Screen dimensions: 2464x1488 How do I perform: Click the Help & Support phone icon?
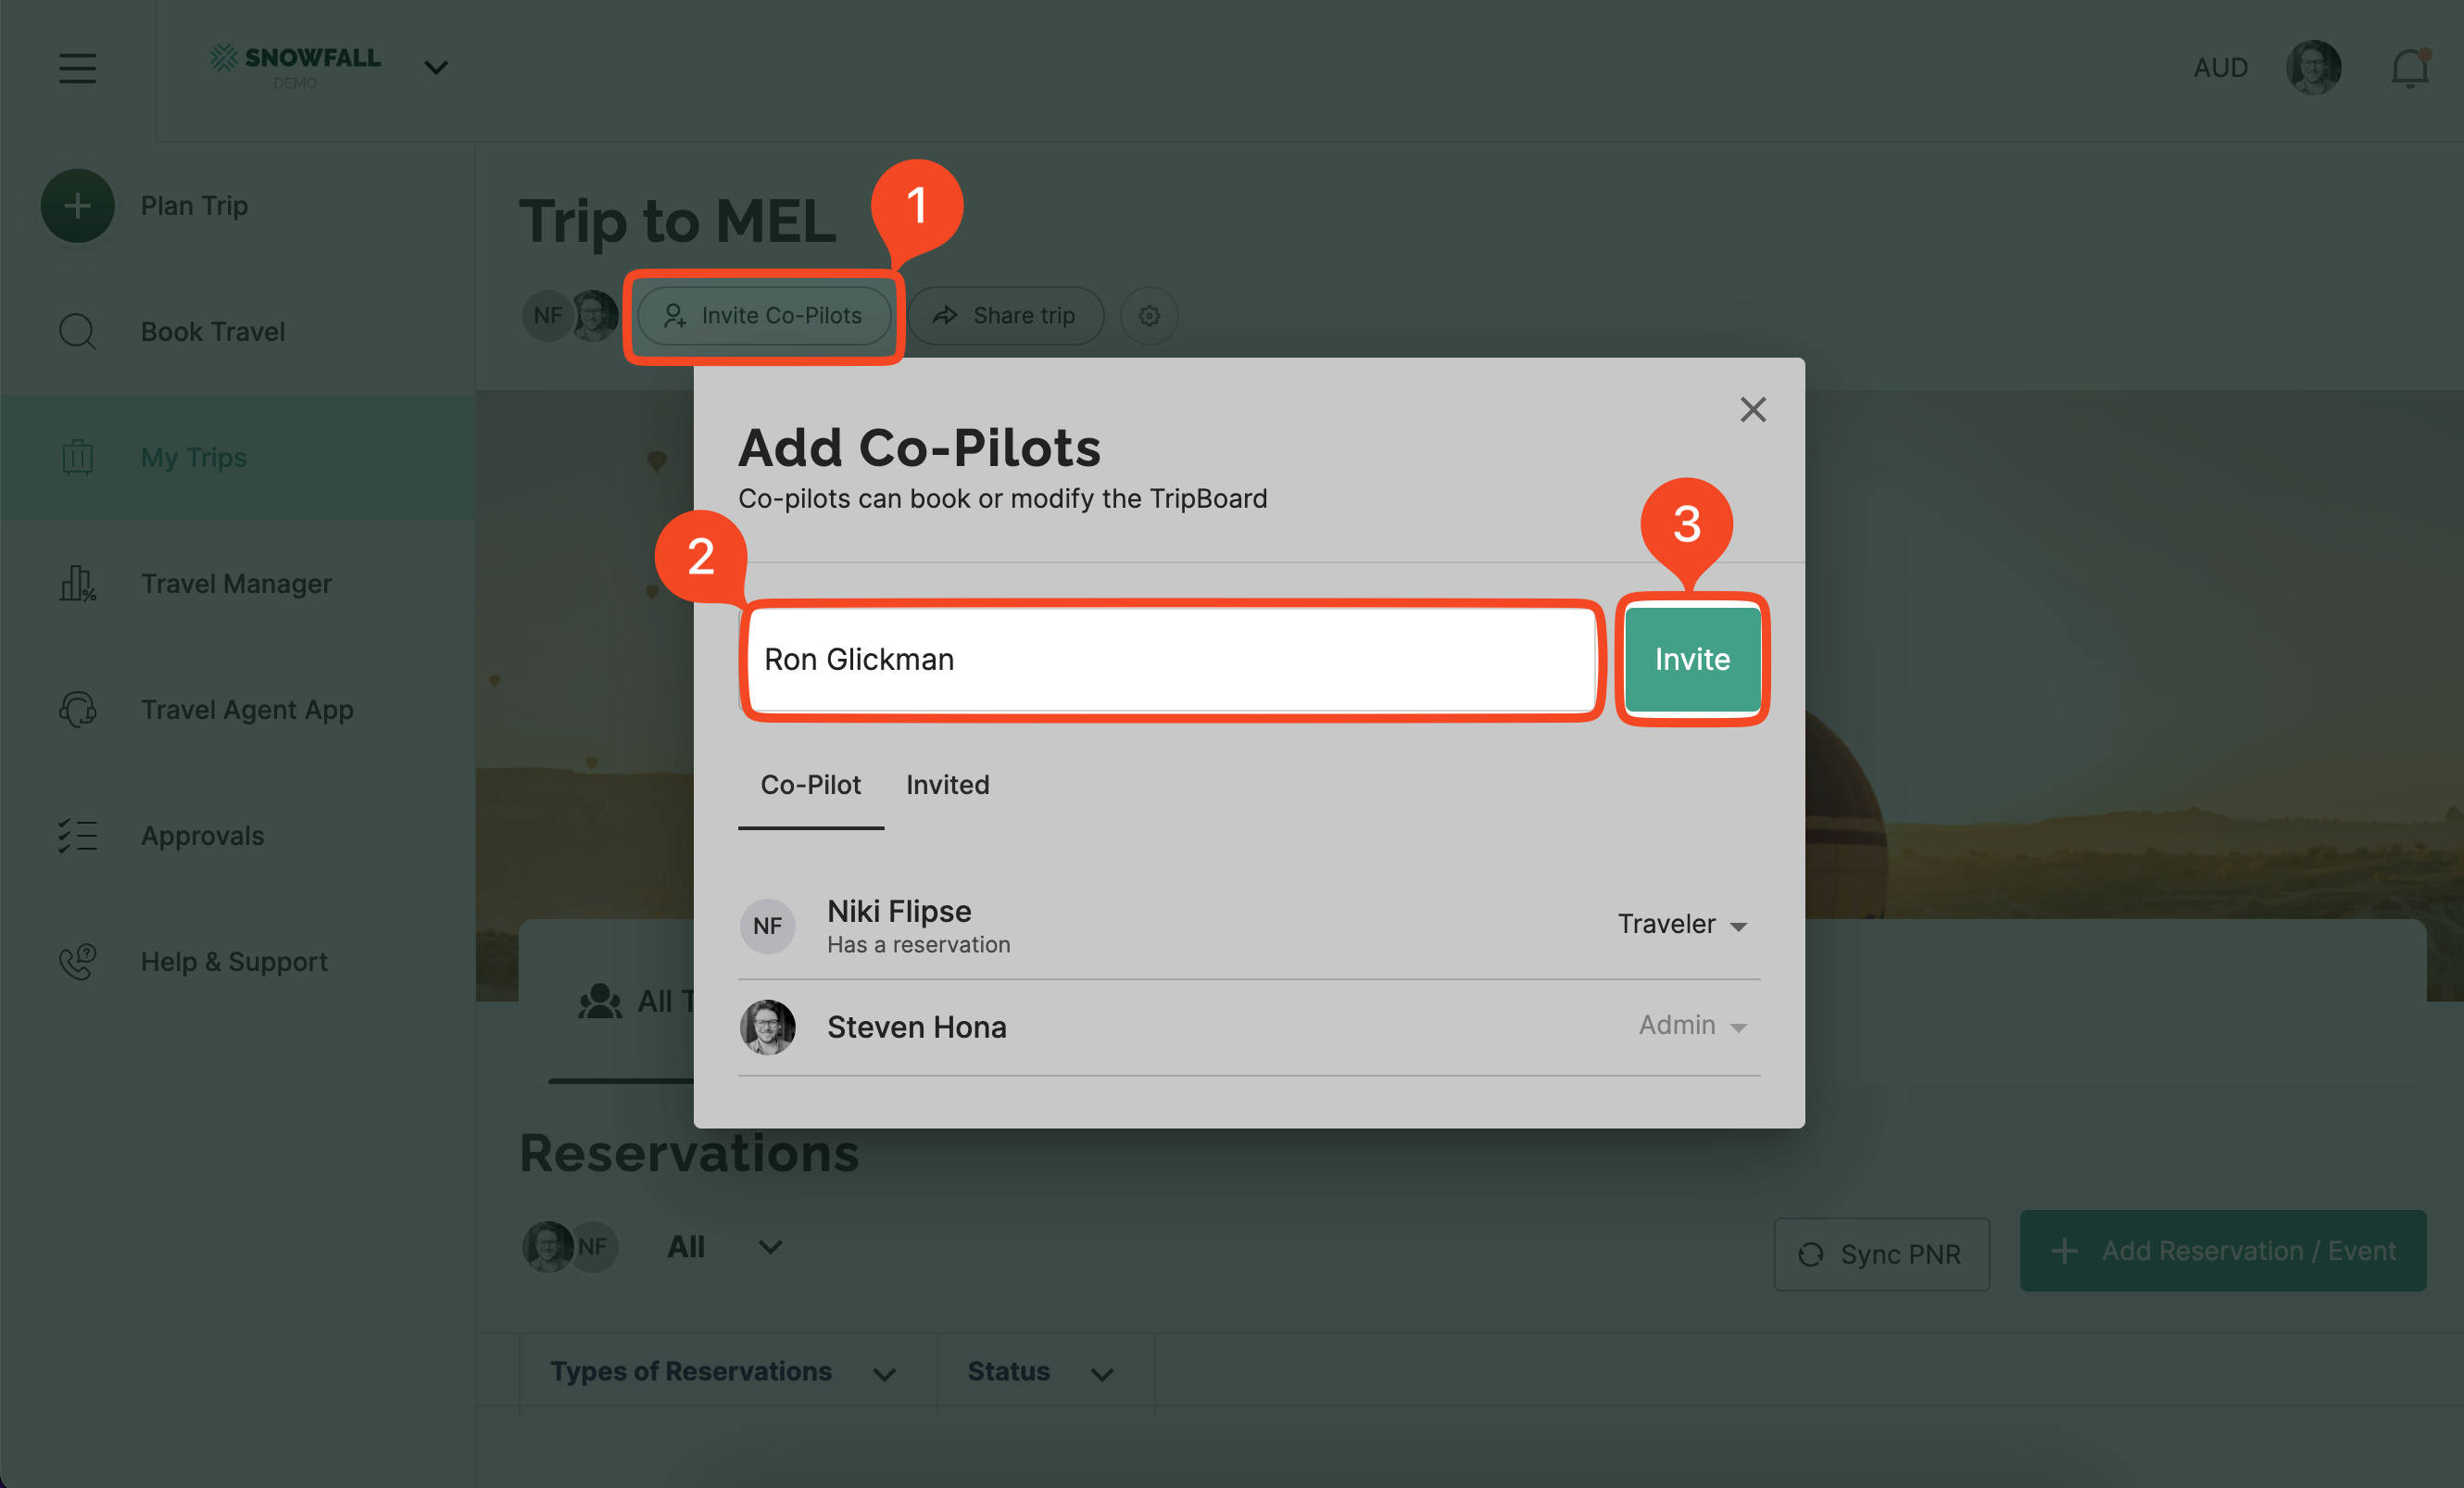tap(77, 961)
